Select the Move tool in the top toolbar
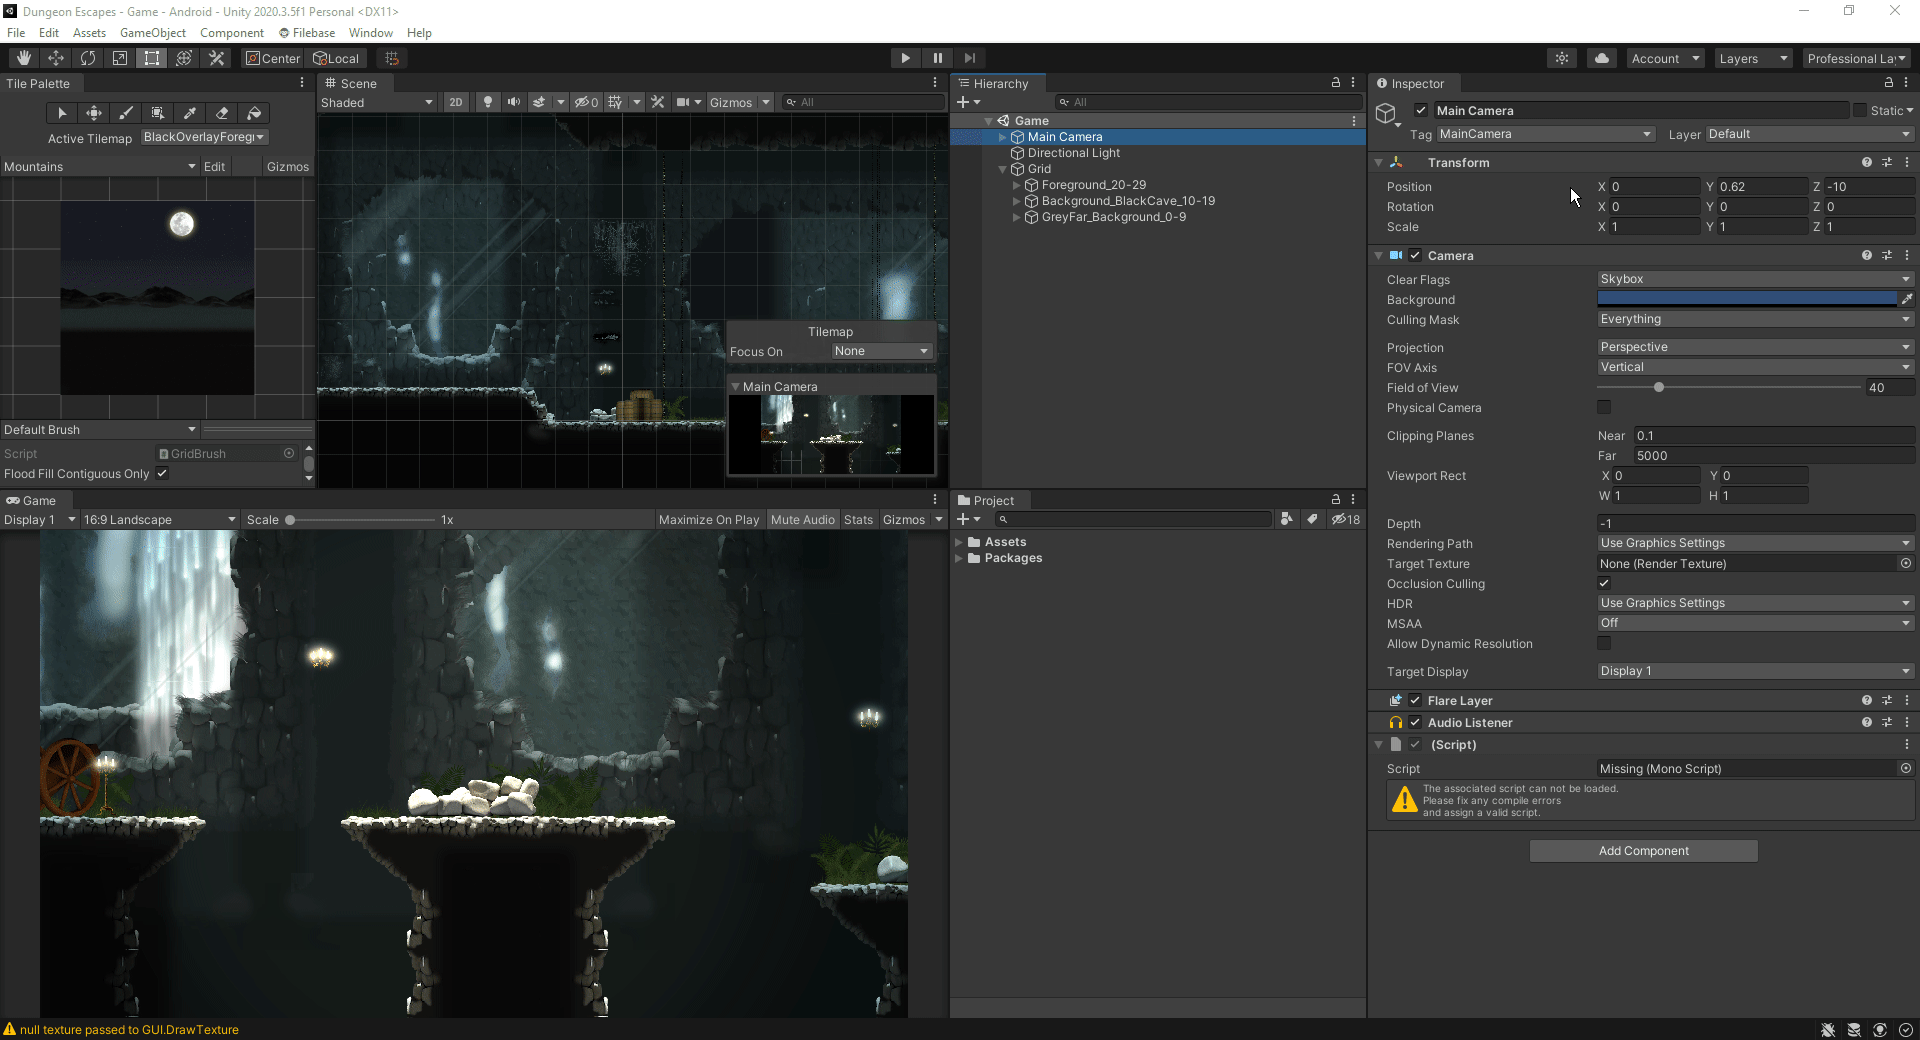Screen dimensions: 1920x1040 [56, 58]
